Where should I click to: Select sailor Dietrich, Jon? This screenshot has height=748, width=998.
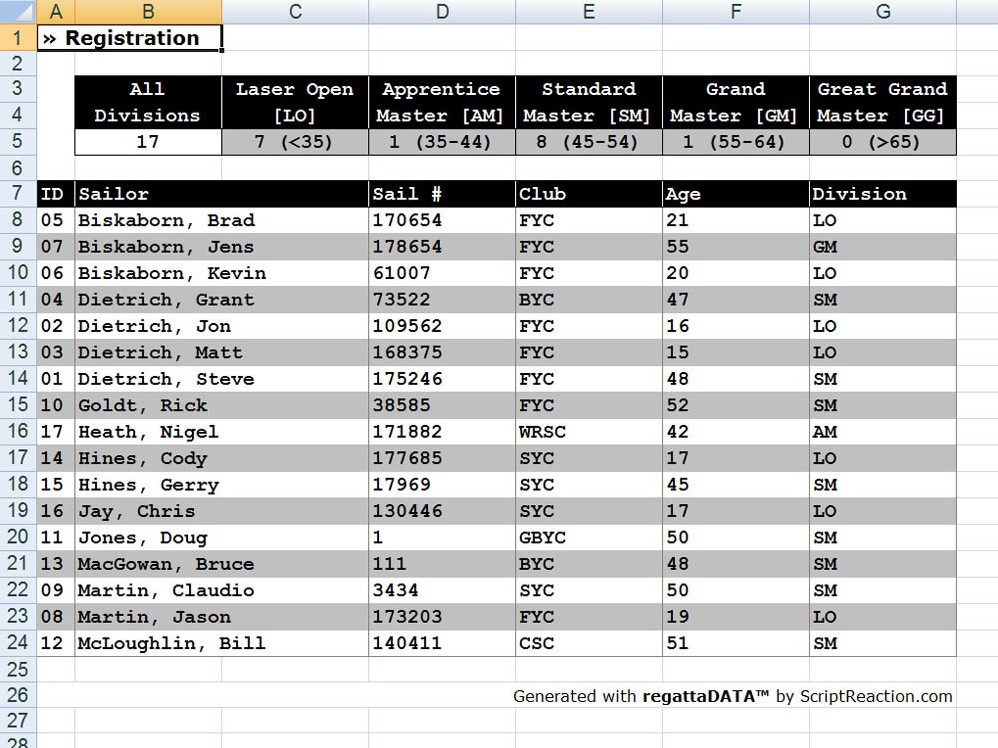pos(221,326)
